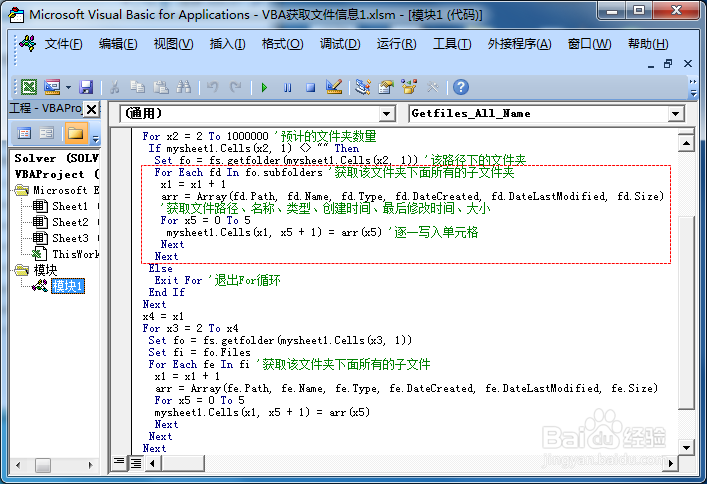Click the Copy toolbar icon

pyautogui.click(x=137, y=87)
